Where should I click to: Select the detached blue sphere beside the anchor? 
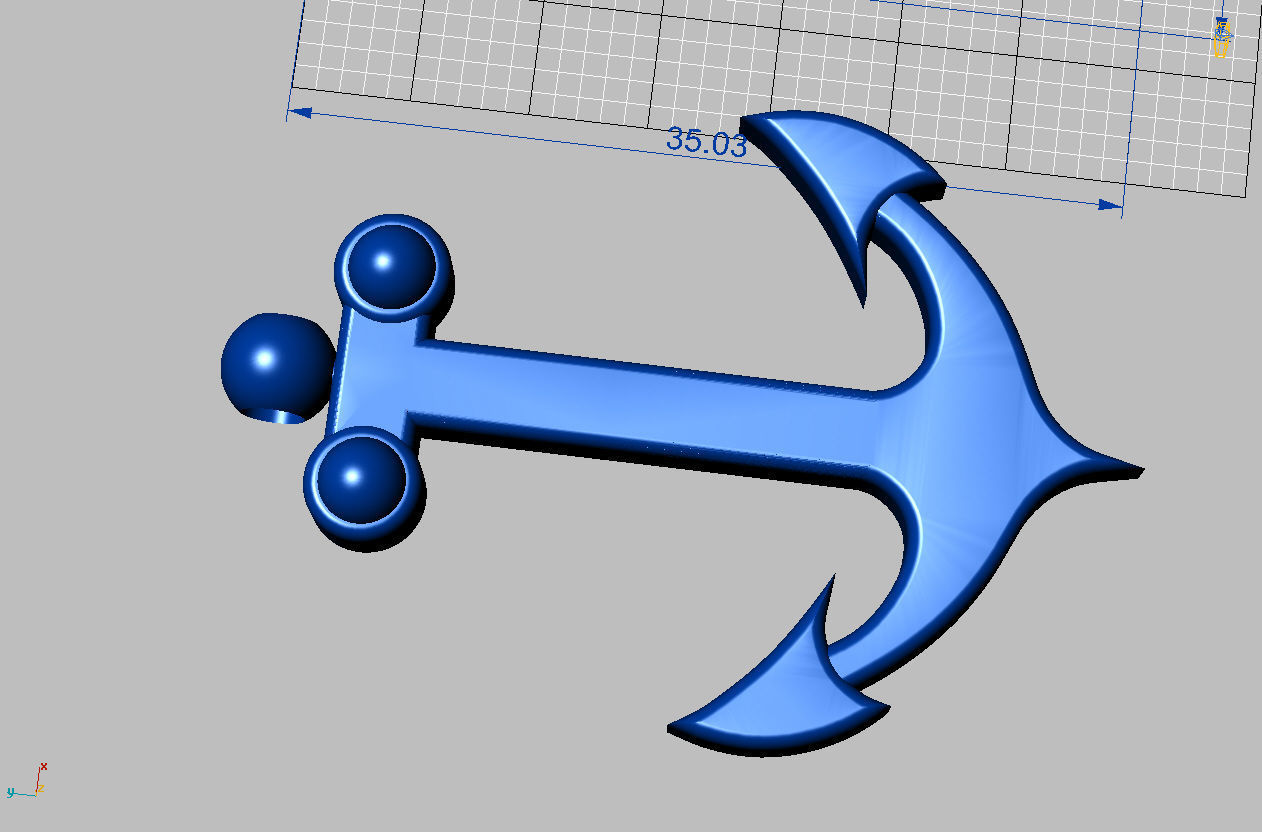tap(277, 367)
